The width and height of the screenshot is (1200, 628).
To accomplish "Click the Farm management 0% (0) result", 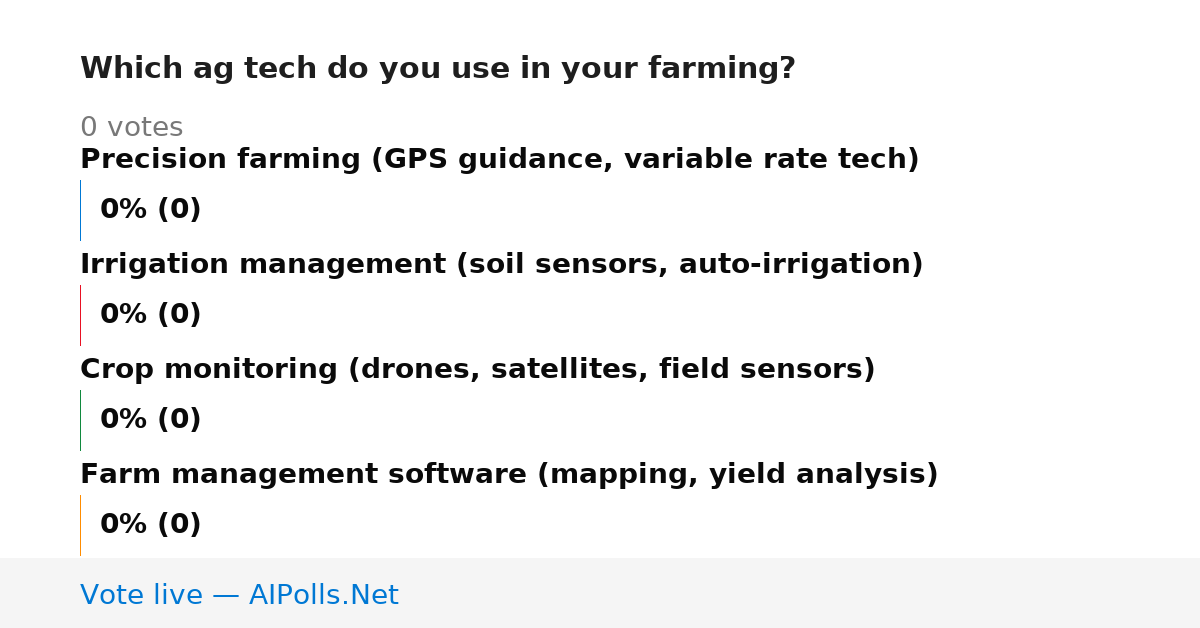I will [x=150, y=525].
